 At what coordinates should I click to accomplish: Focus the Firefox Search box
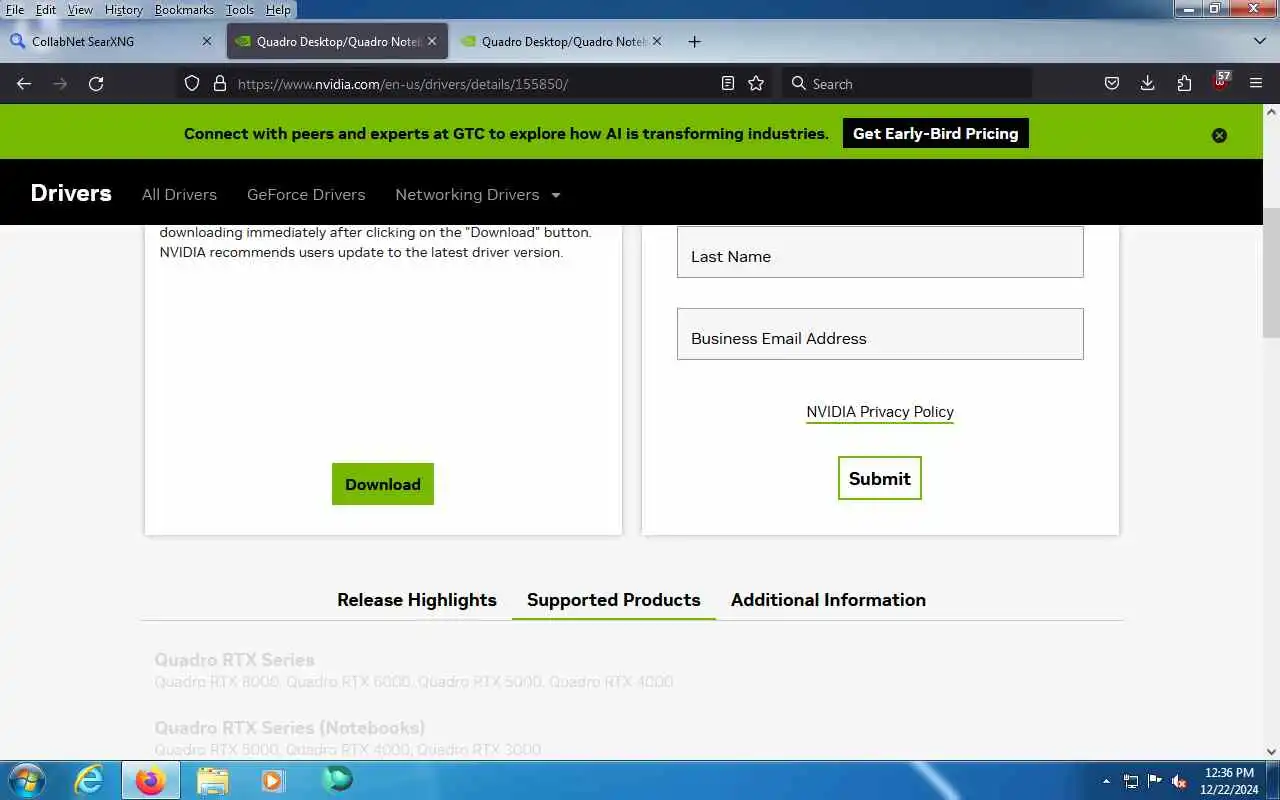click(x=905, y=84)
